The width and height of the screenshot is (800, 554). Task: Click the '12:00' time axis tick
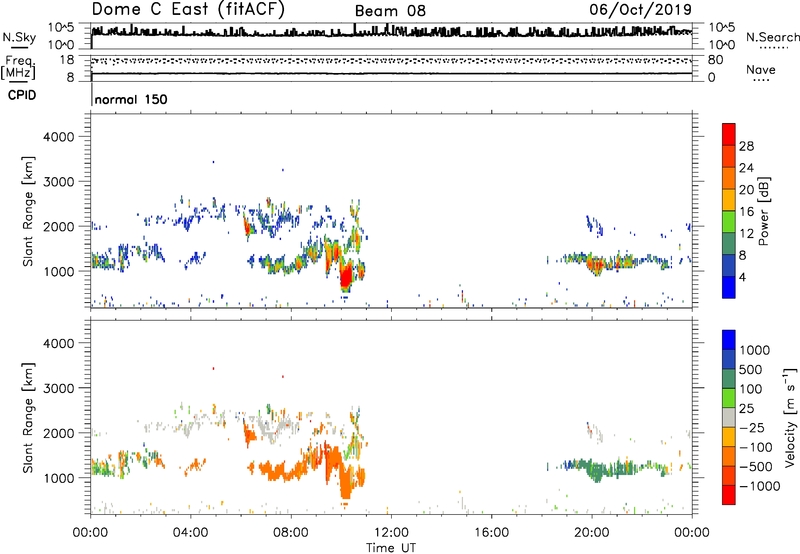tap(391, 533)
